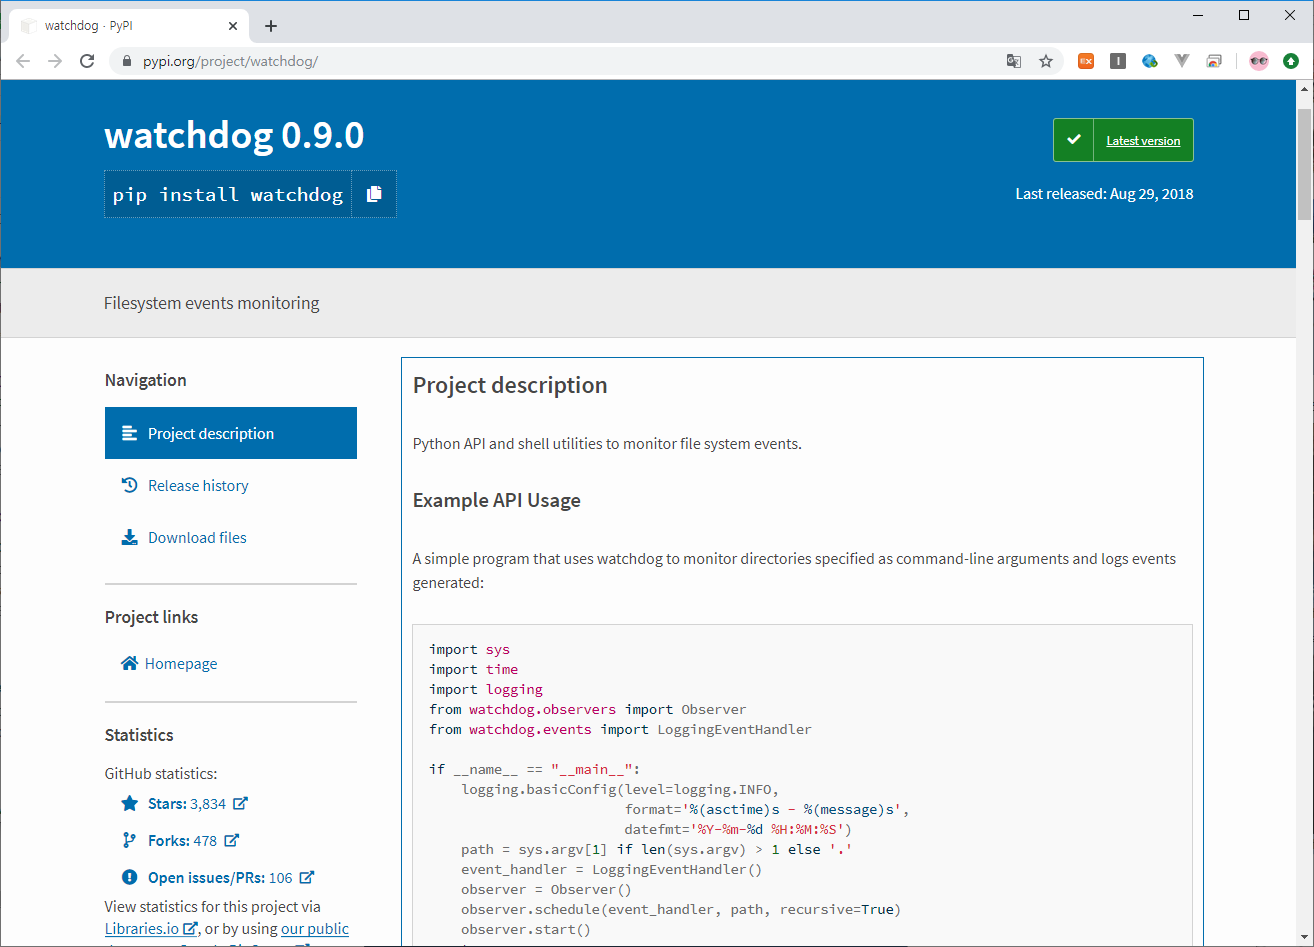Close the watchdog PyPI tab

pos(232,26)
